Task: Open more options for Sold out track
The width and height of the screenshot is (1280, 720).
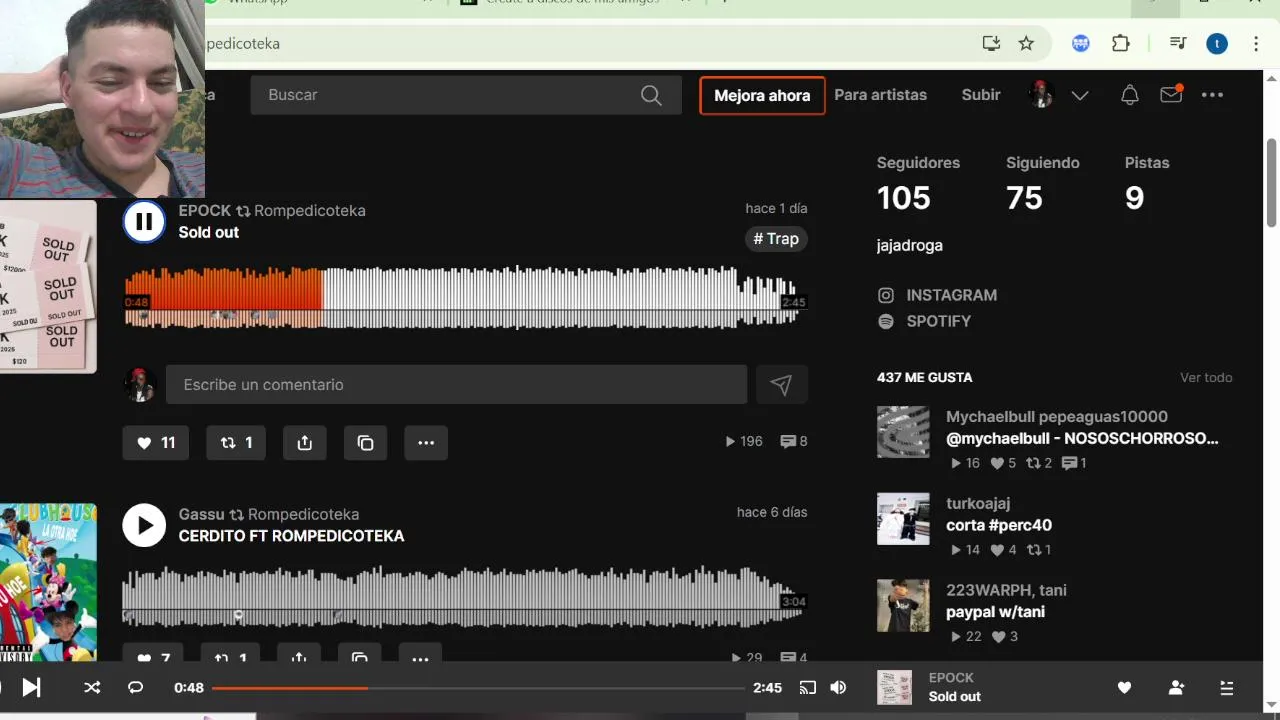Action: (x=426, y=443)
